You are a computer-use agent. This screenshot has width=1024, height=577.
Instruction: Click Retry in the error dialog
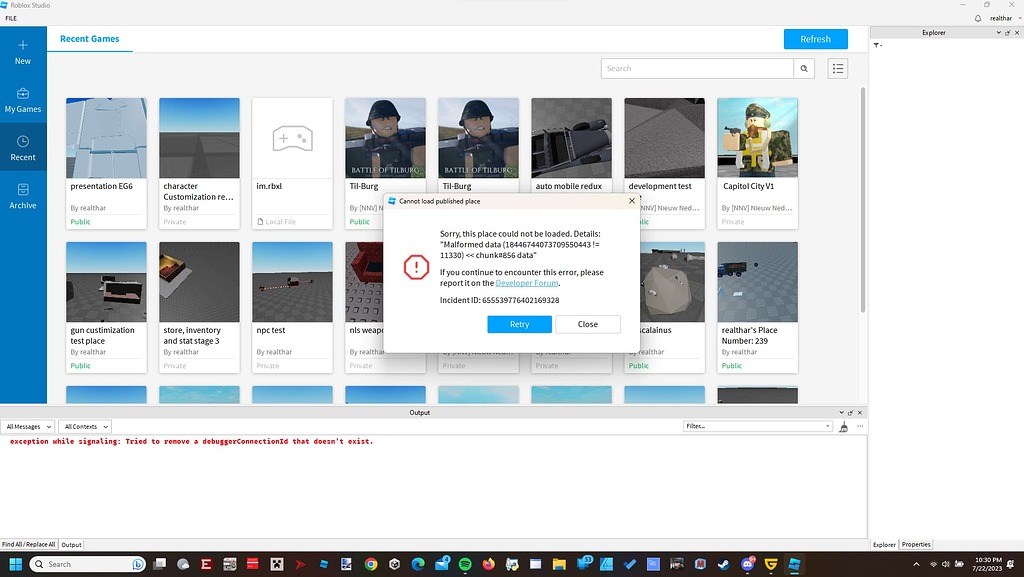click(519, 324)
